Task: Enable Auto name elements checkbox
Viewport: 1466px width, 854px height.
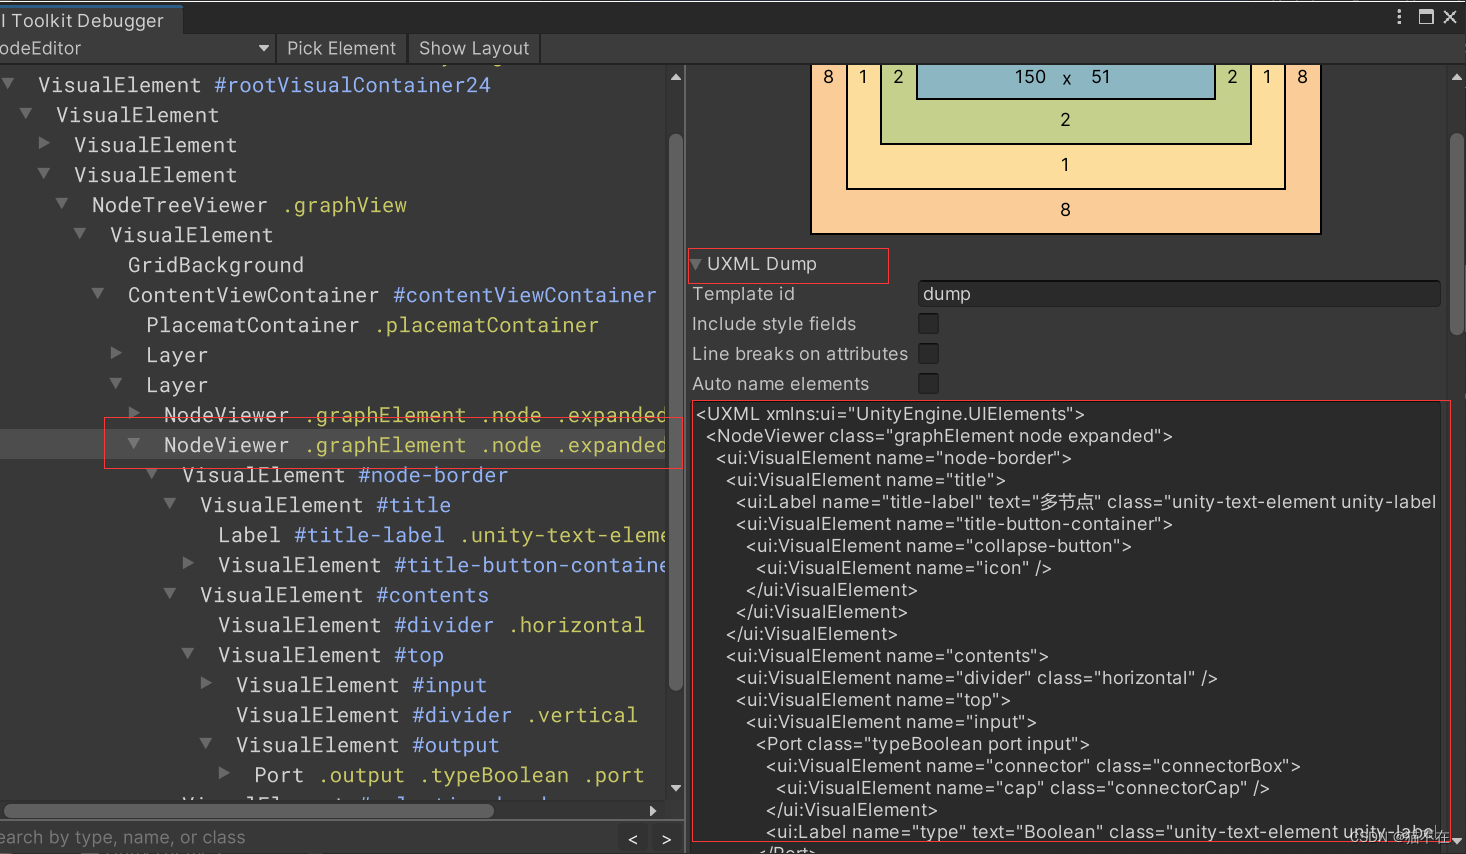Action: (x=929, y=383)
